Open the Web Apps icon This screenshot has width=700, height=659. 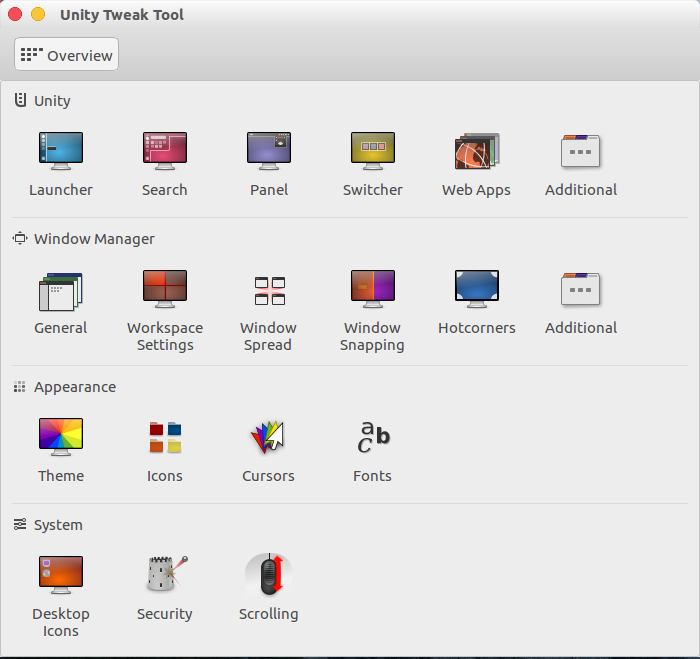click(476, 151)
